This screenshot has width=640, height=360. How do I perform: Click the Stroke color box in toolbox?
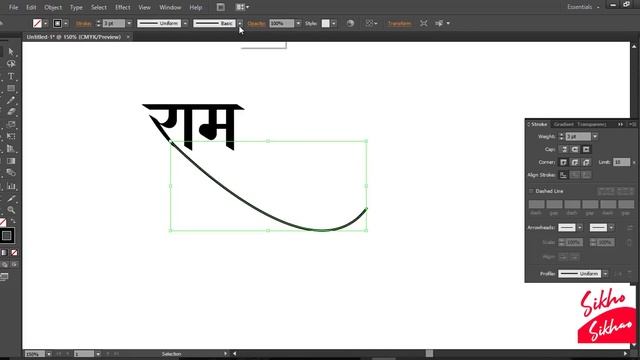7,236
